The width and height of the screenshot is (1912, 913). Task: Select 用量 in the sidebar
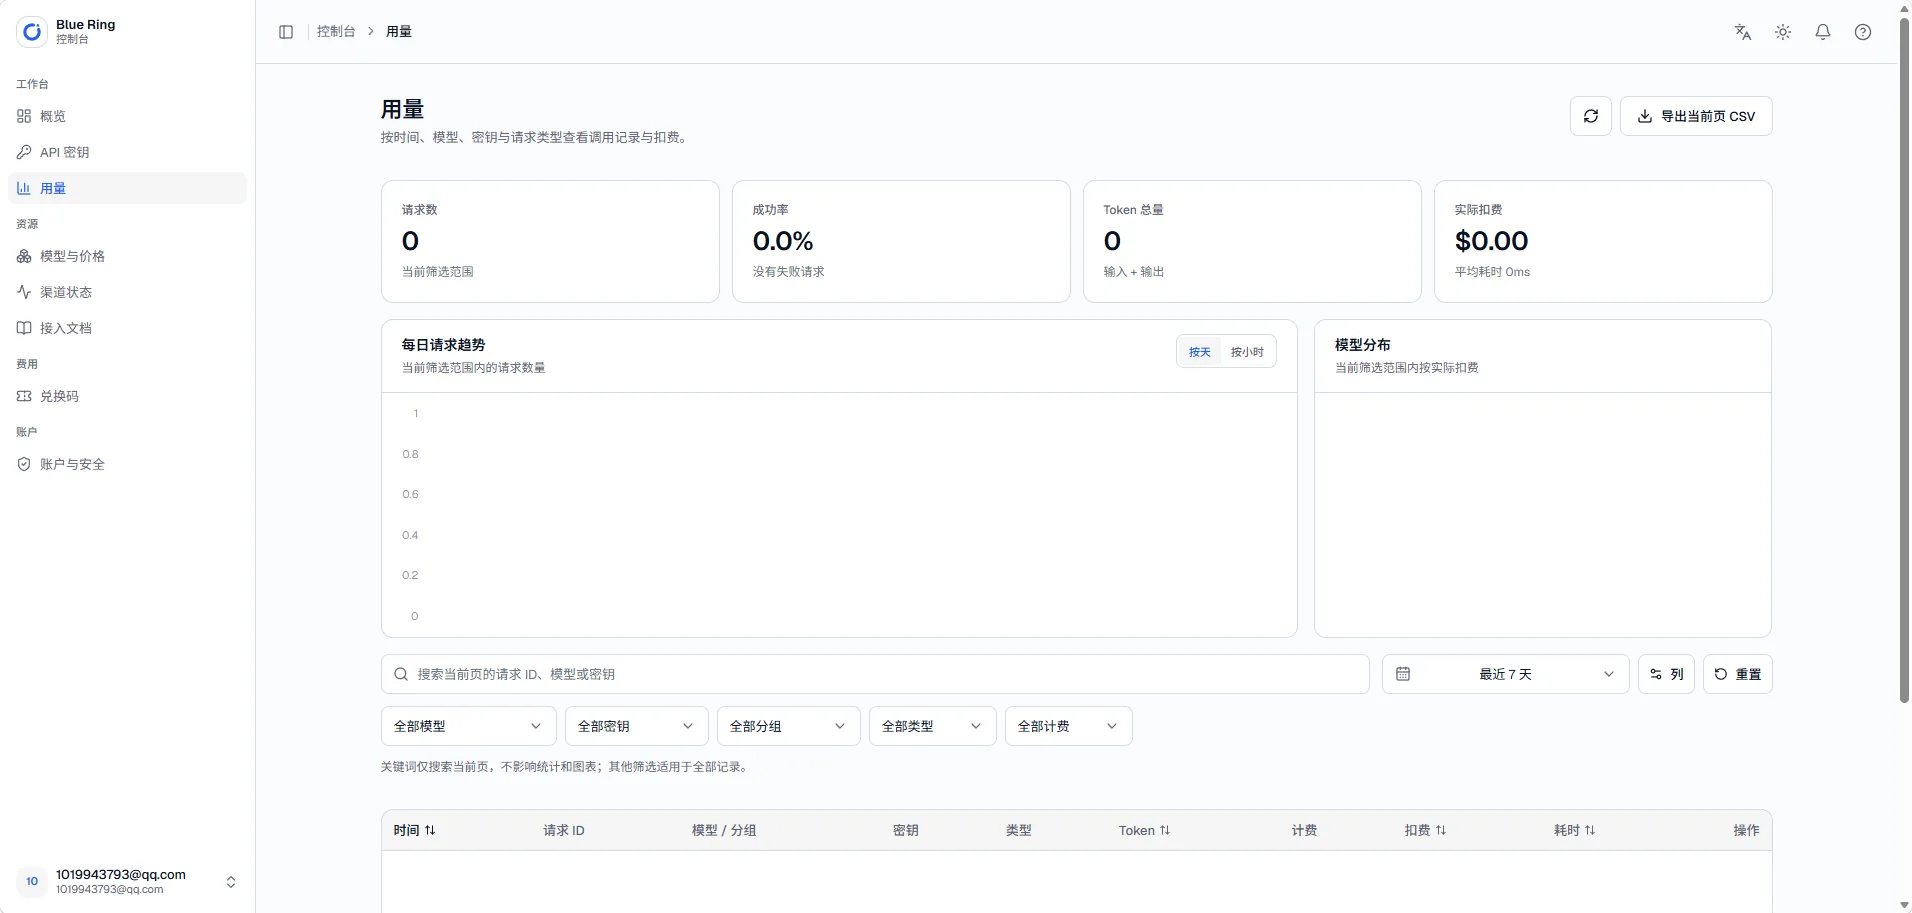127,188
